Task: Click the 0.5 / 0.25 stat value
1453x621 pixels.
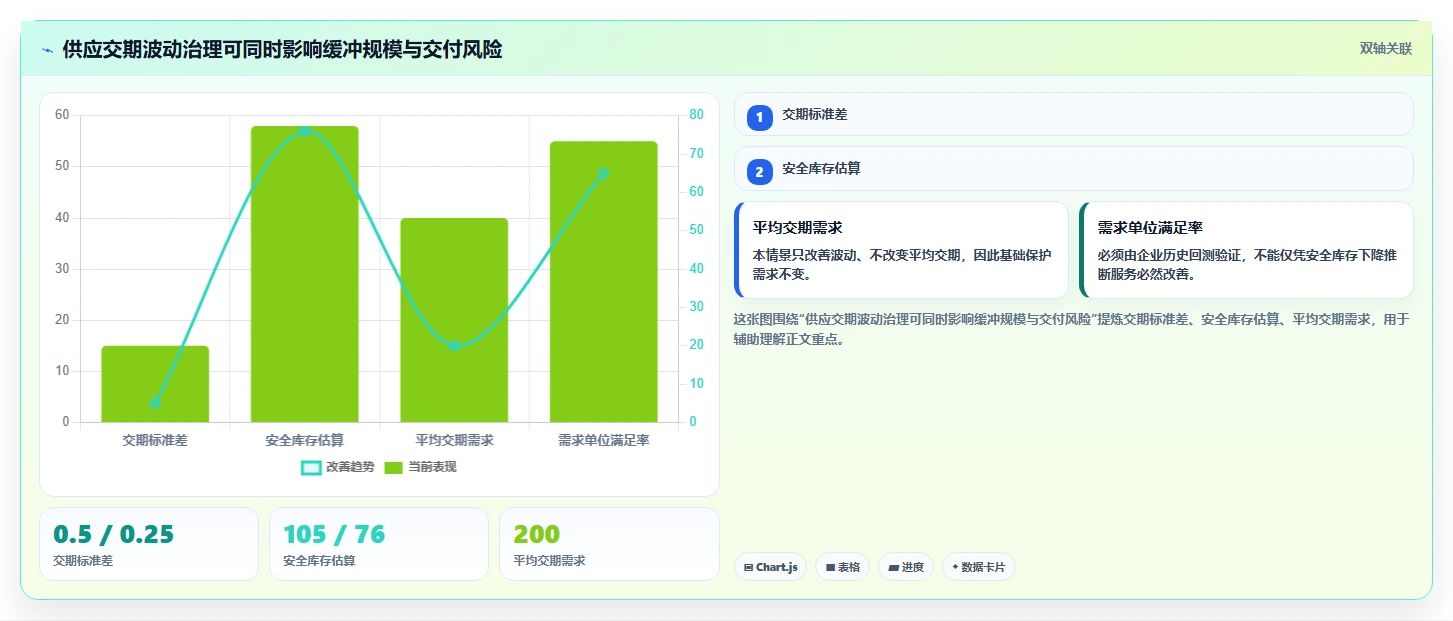Action: [x=113, y=534]
